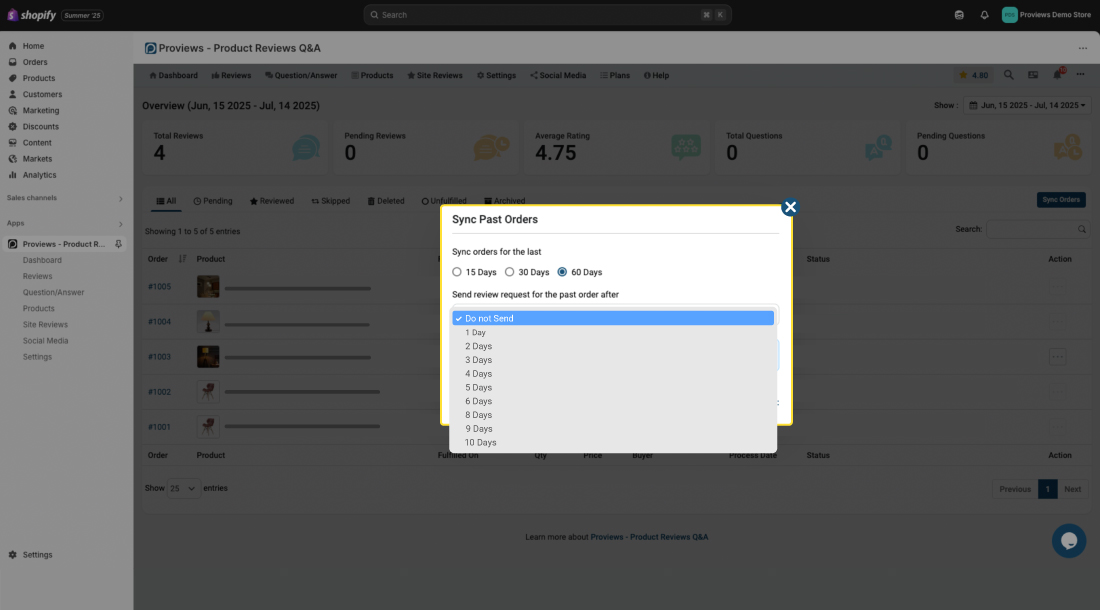Open Sidekick icon in Shopify top bar
Viewport: 1100px width, 610px height.
(959, 15)
